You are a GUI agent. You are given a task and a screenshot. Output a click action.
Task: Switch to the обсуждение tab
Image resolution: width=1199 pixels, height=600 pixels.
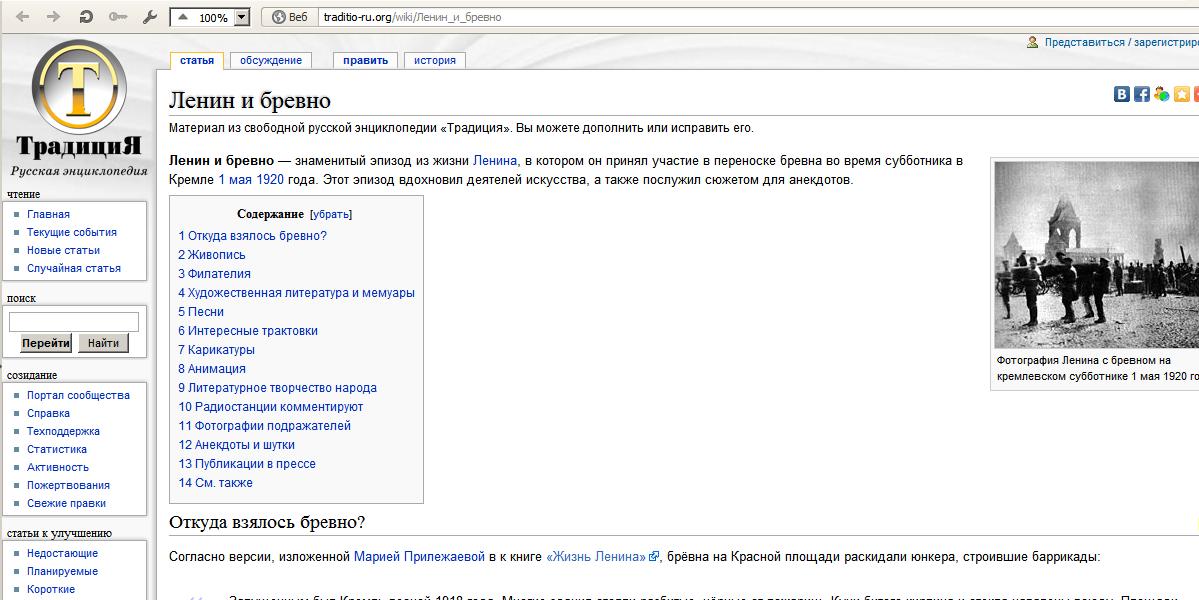(x=271, y=60)
